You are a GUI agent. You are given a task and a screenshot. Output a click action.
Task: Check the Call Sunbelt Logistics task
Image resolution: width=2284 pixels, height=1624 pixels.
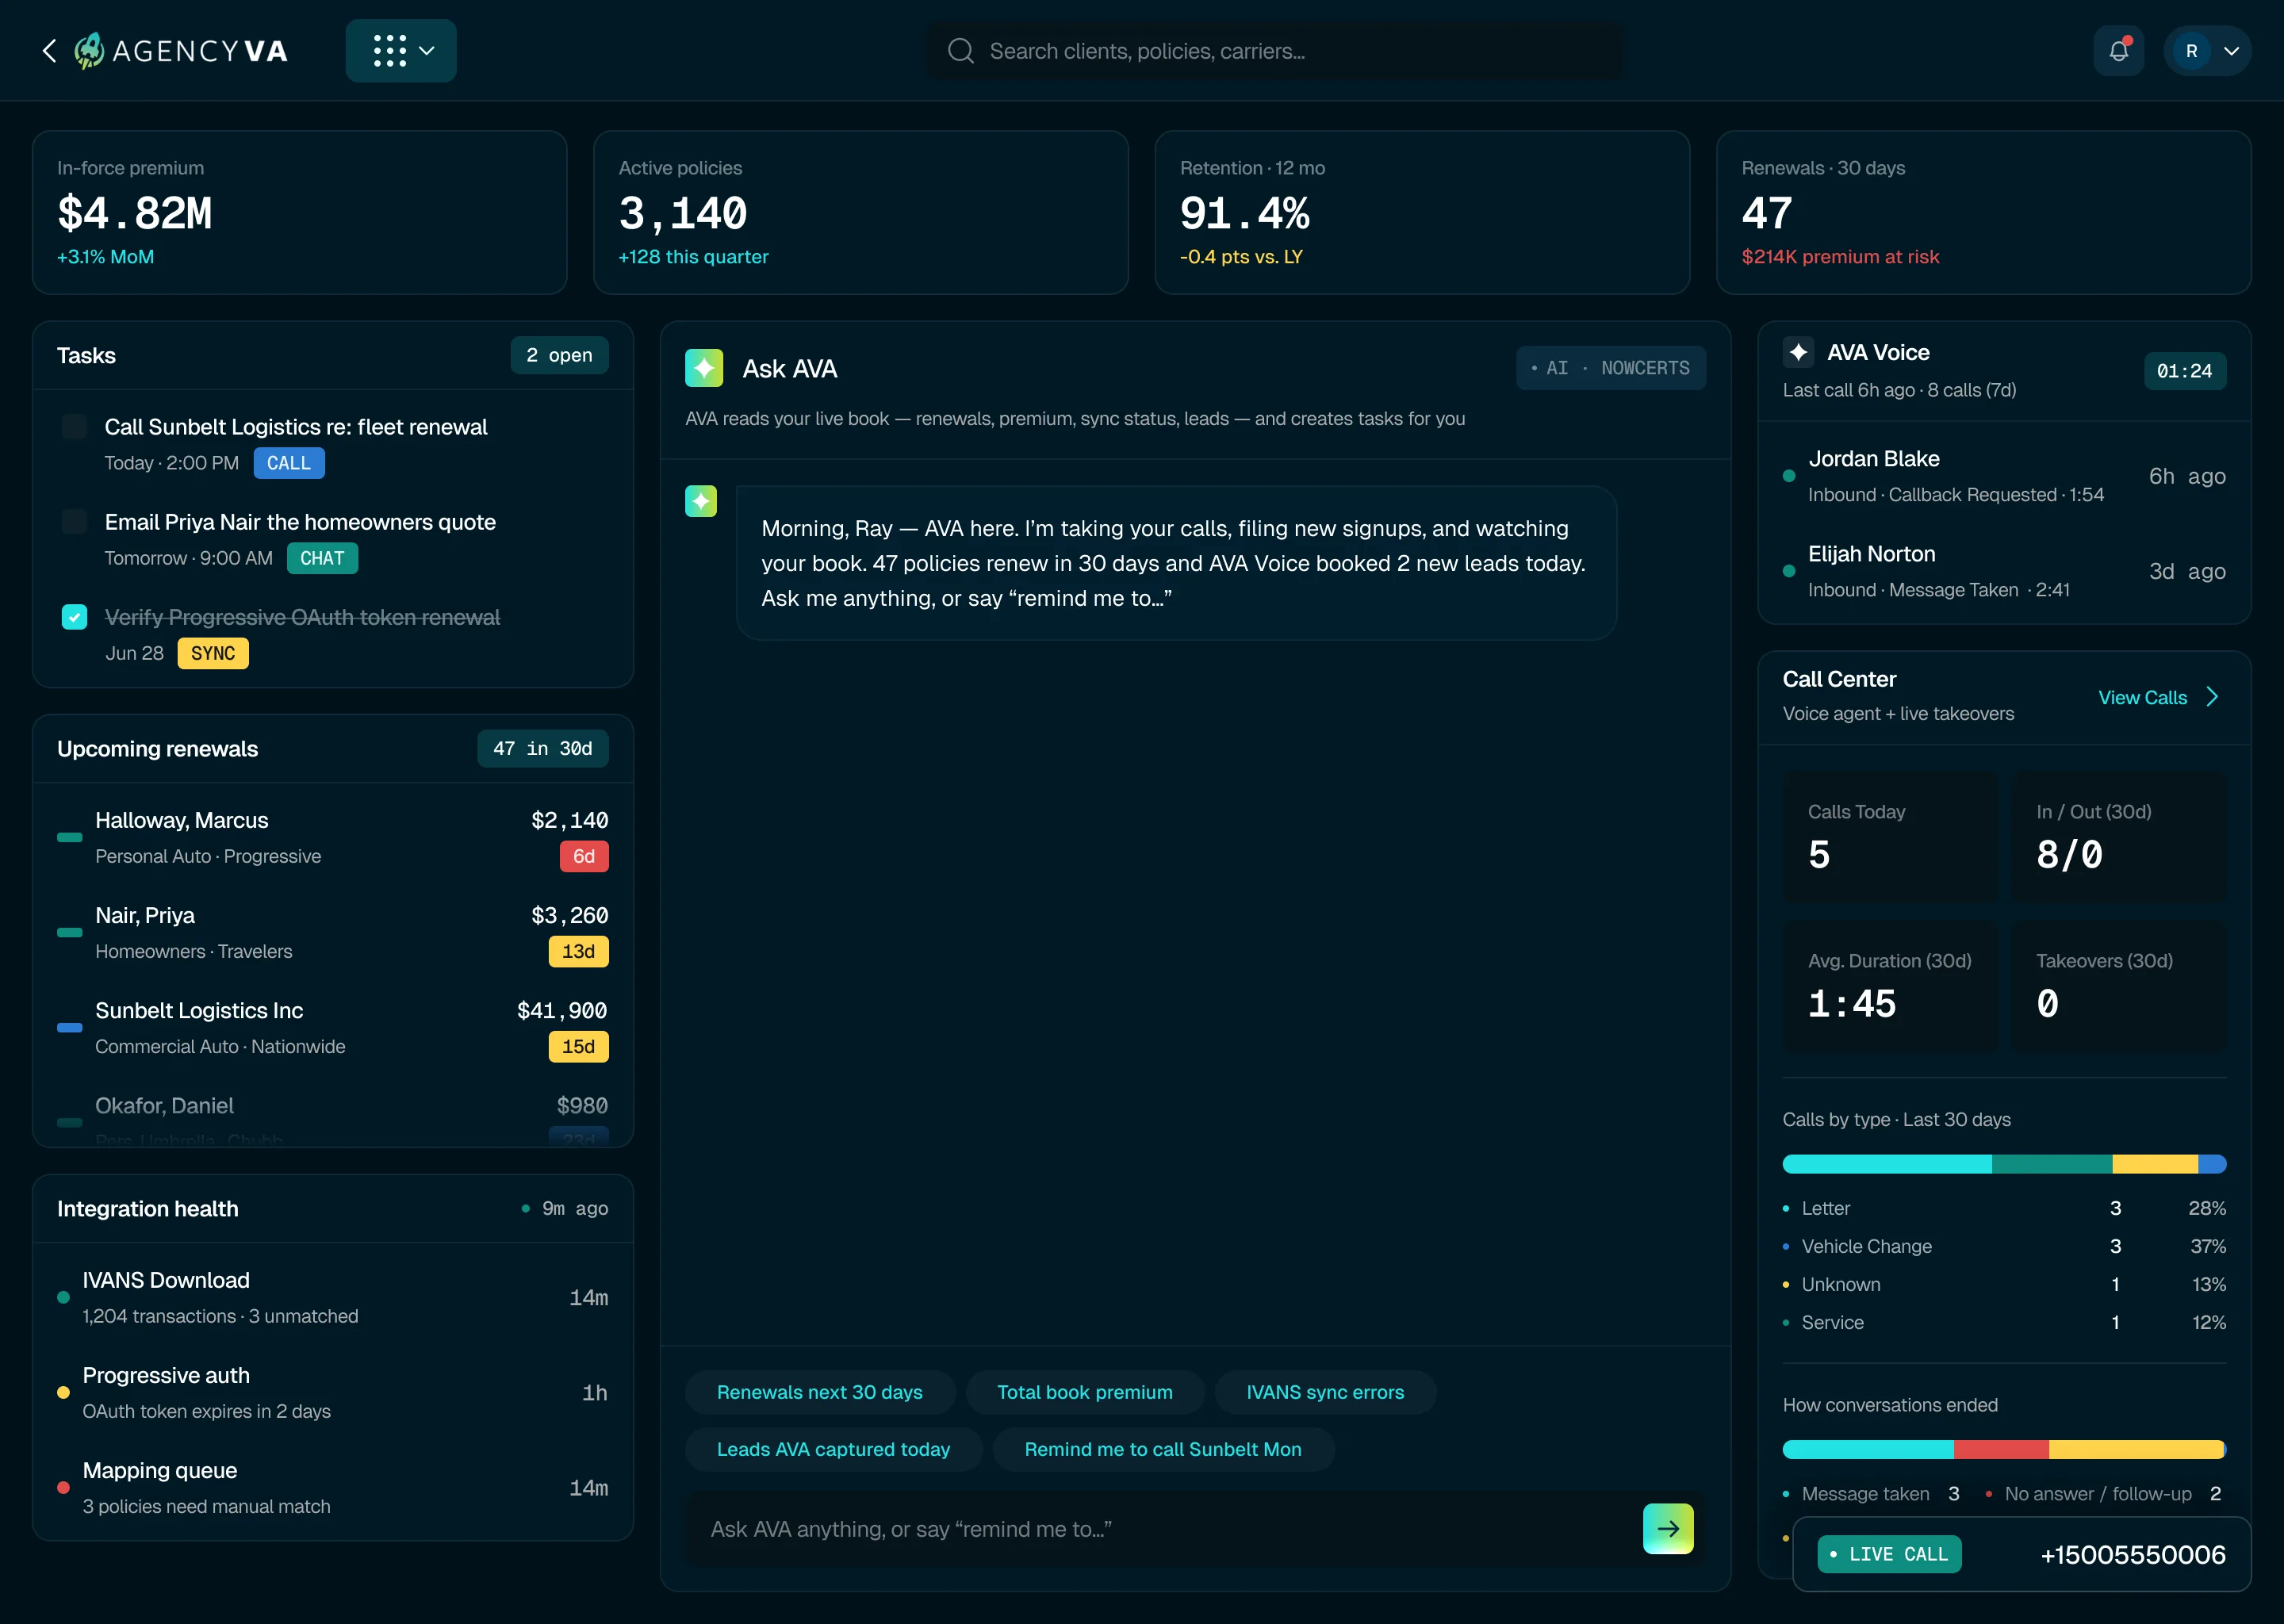click(x=74, y=427)
